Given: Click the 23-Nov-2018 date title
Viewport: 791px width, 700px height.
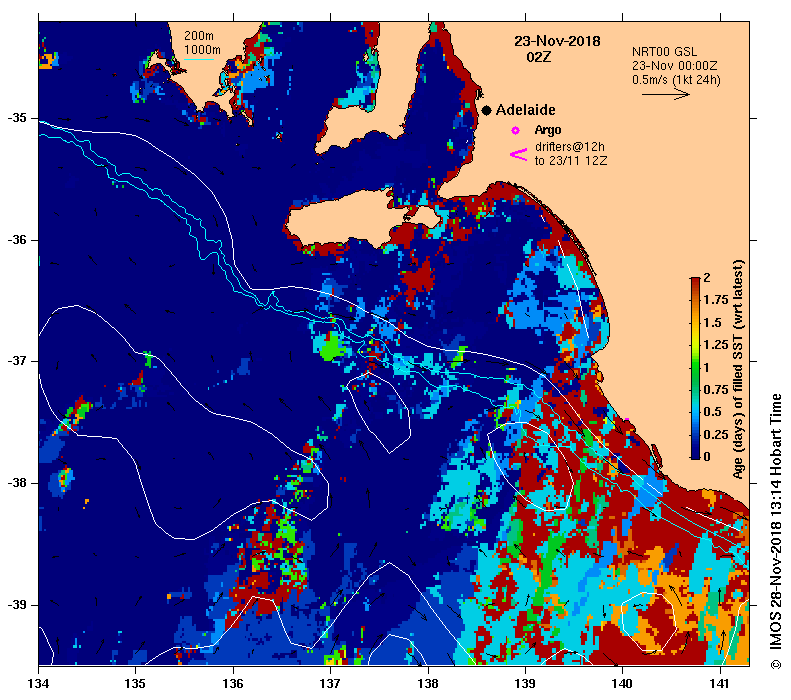Looking at the screenshot, I should point(557,41).
